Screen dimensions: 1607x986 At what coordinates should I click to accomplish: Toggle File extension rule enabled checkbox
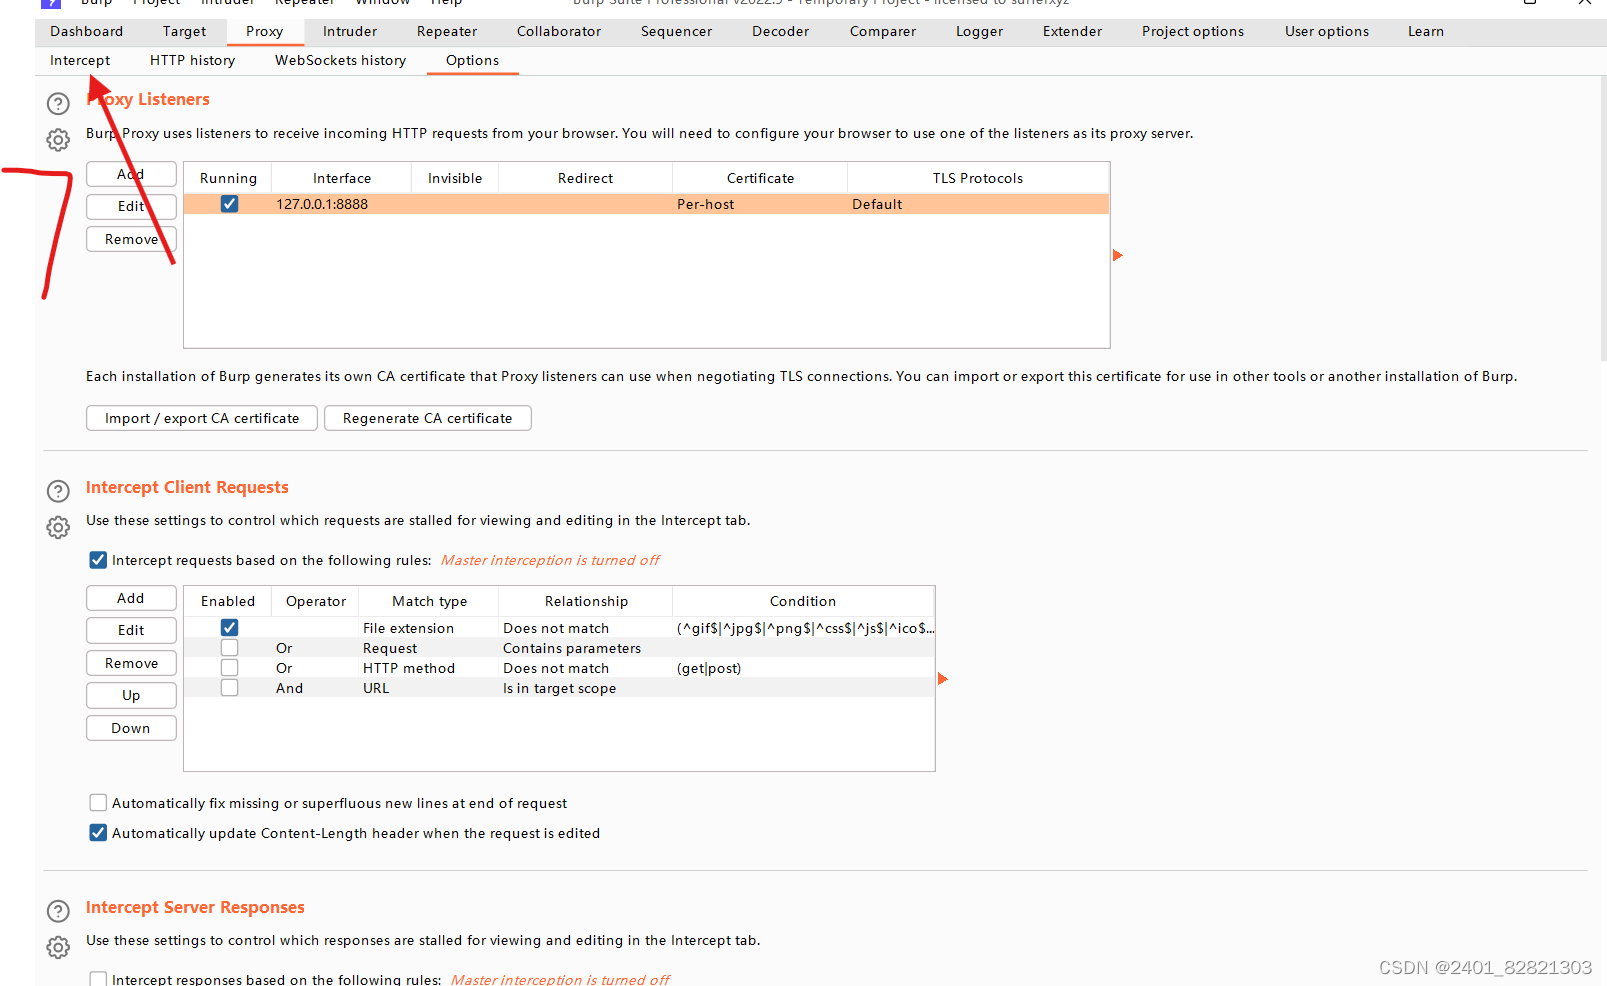point(230,628)
